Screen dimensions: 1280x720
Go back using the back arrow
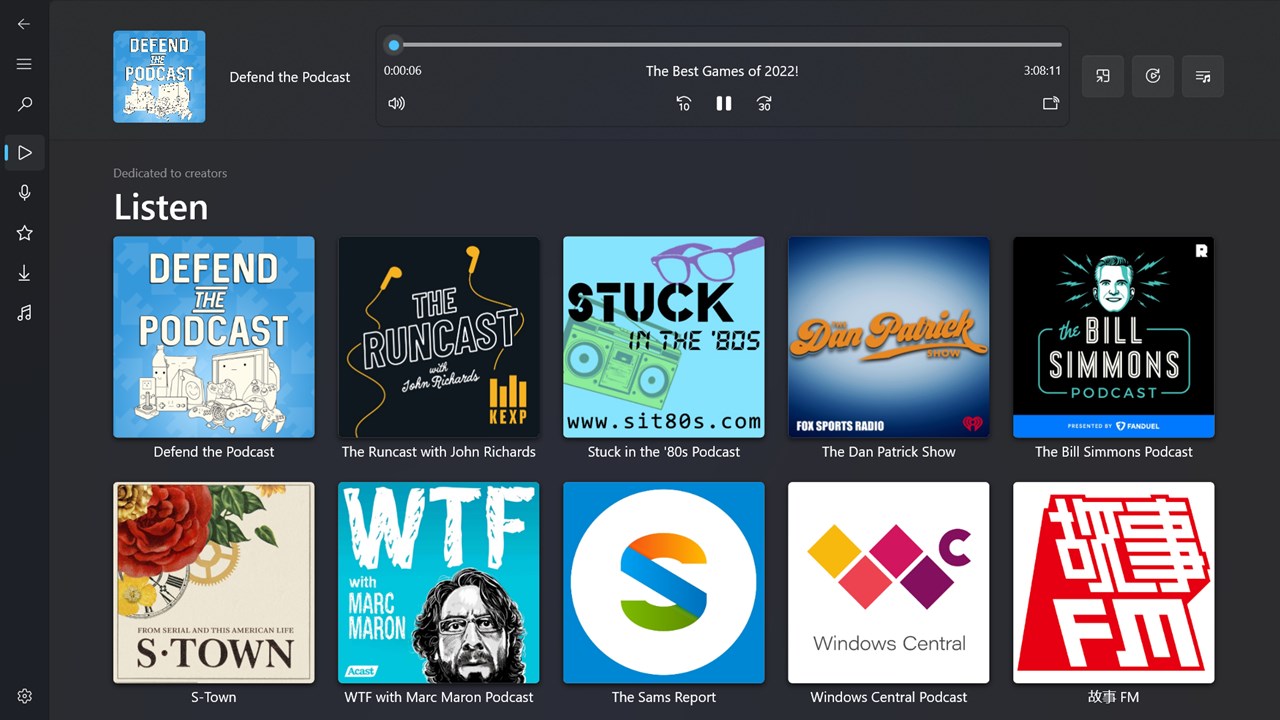tap(24, 24)
